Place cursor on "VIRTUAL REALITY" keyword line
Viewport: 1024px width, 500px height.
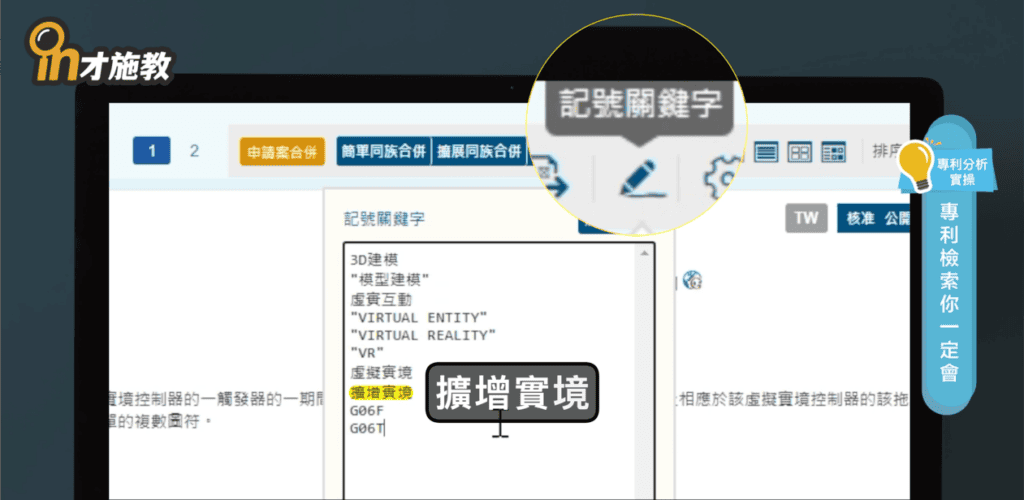[423, 335]
